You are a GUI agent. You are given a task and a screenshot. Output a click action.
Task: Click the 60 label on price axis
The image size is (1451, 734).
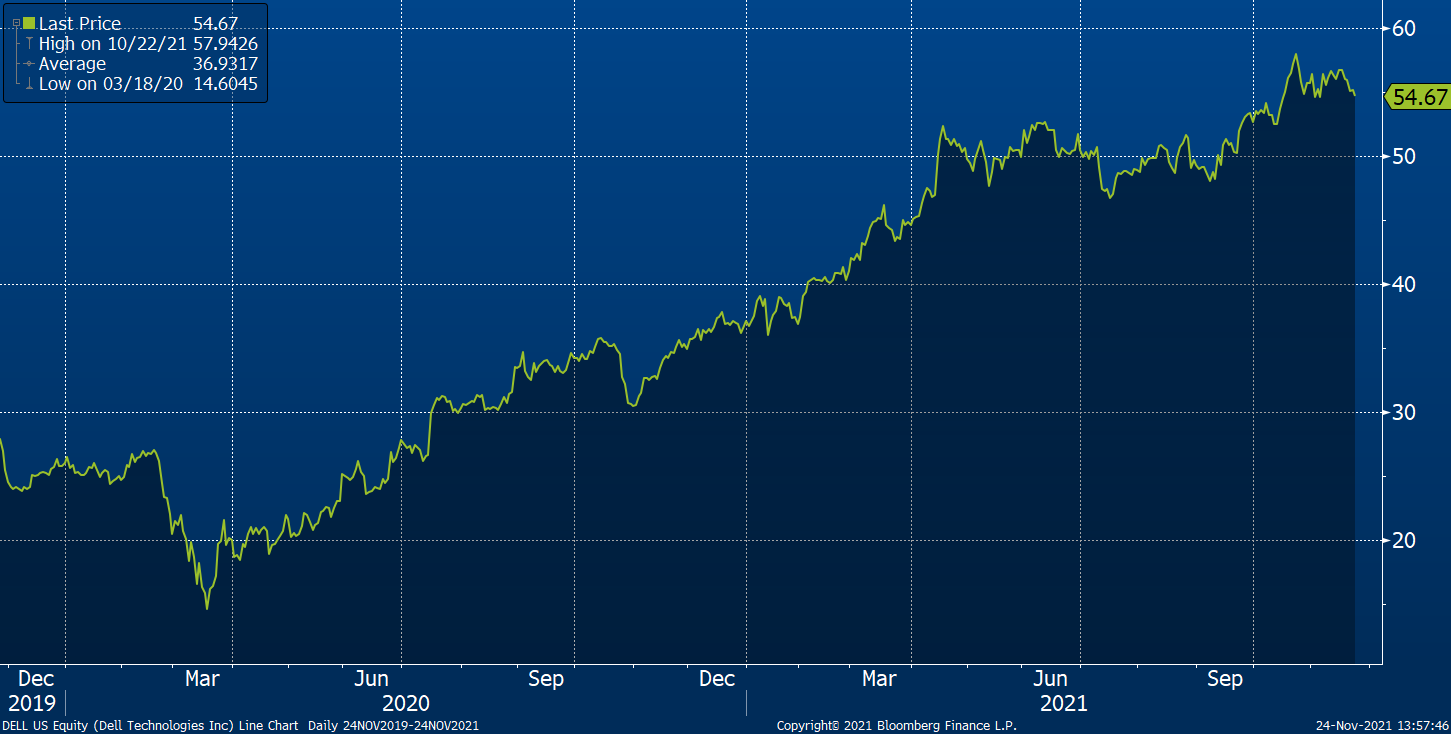1404,28
